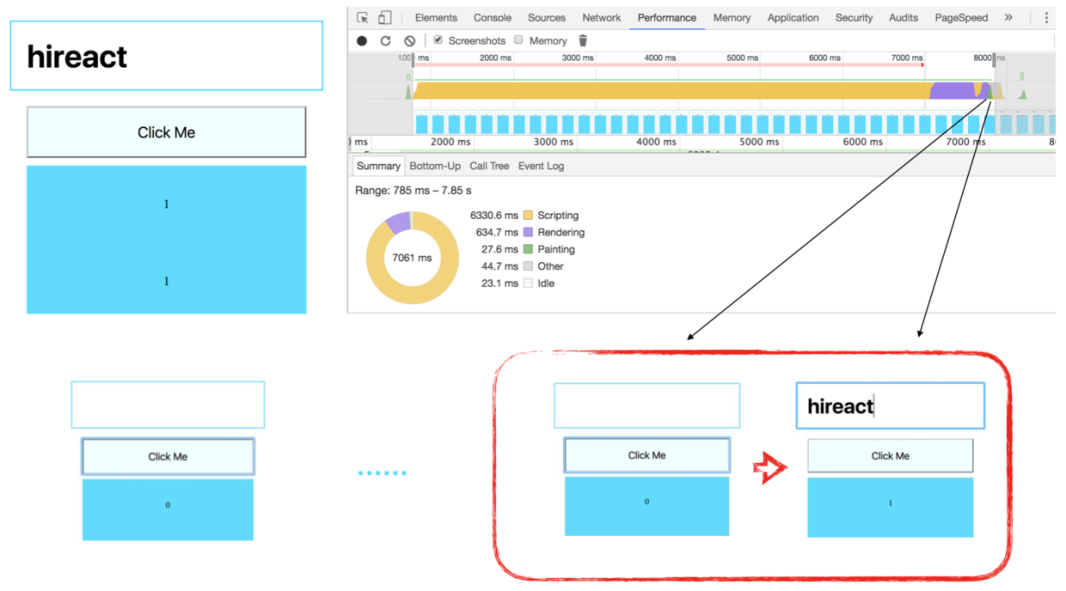Focus the large hireact input field

[167, 56]
